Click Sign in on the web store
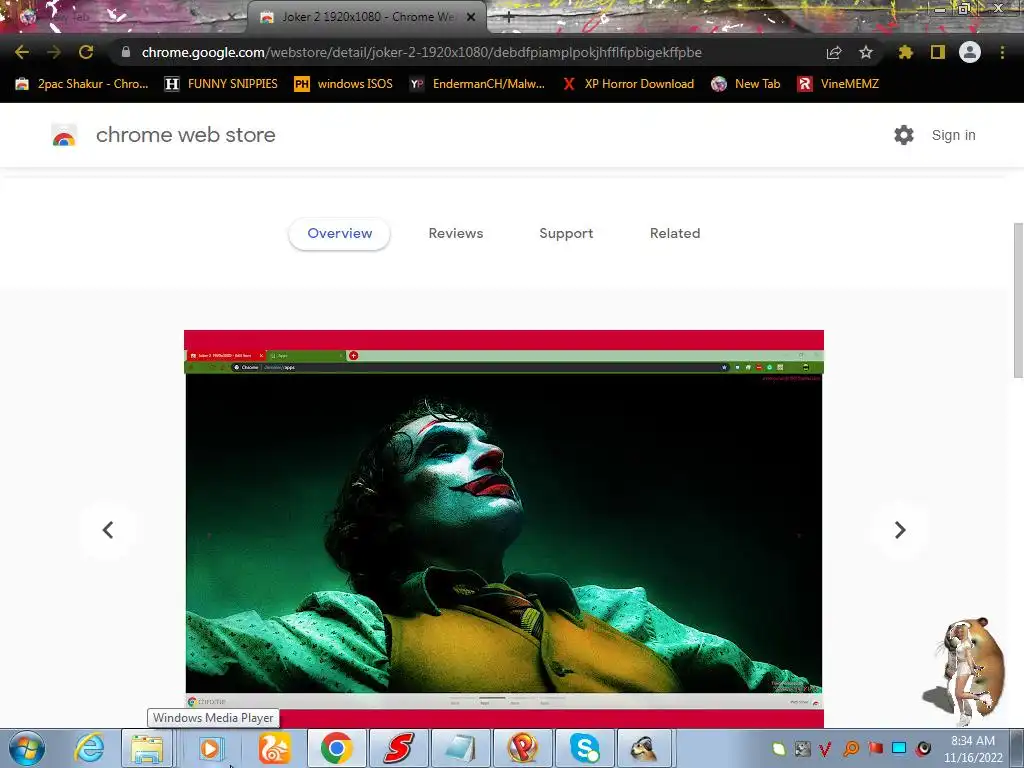The image size is (1024, 768). pyautogui.click(x=953, y=135)
